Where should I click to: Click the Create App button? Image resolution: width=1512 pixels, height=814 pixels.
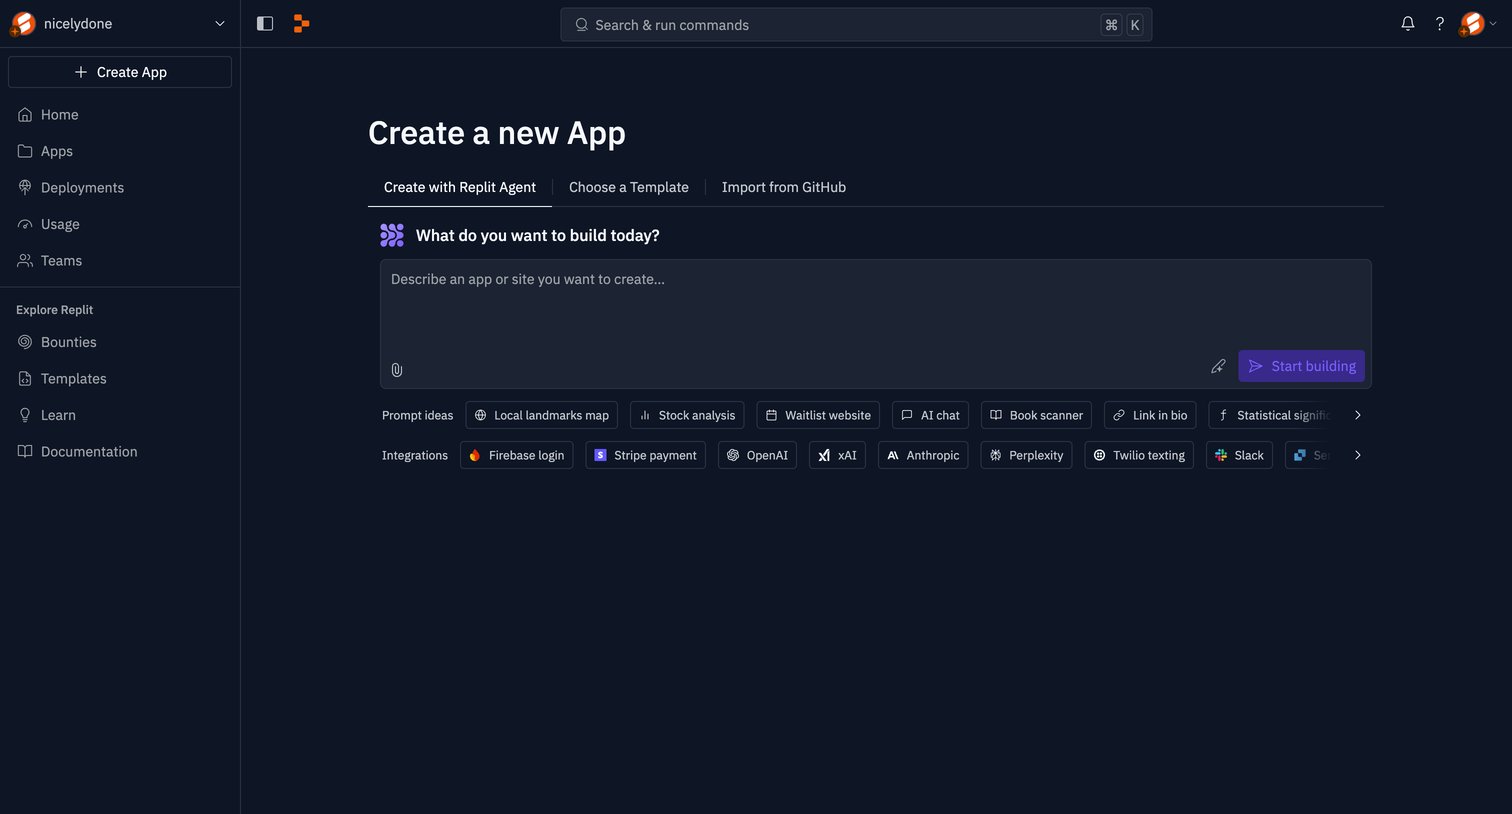(x=120, y=72)
